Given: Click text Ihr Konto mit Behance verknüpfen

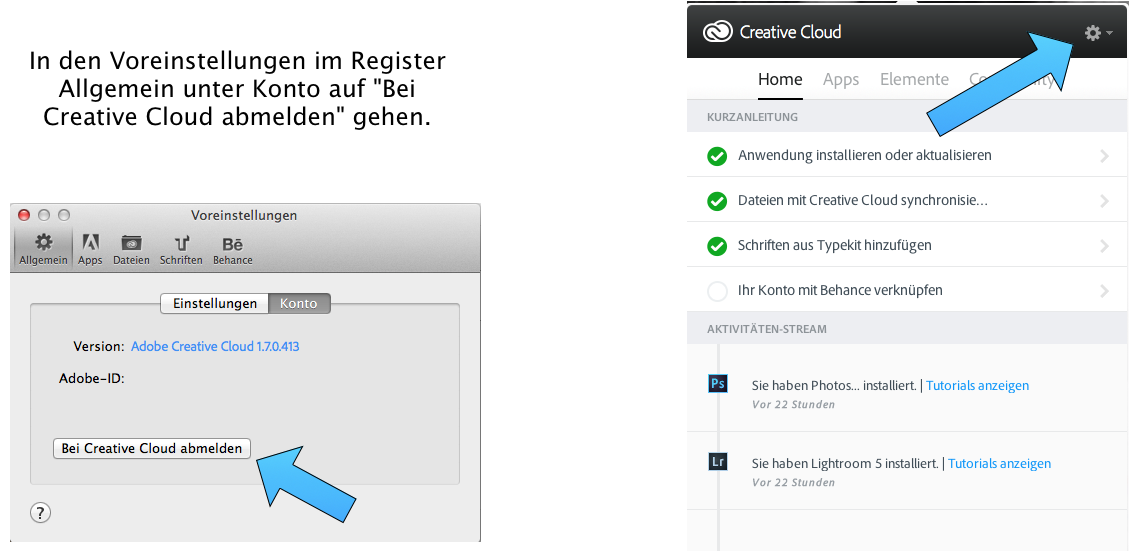Looking at the screenshot, I should [840, 290].
